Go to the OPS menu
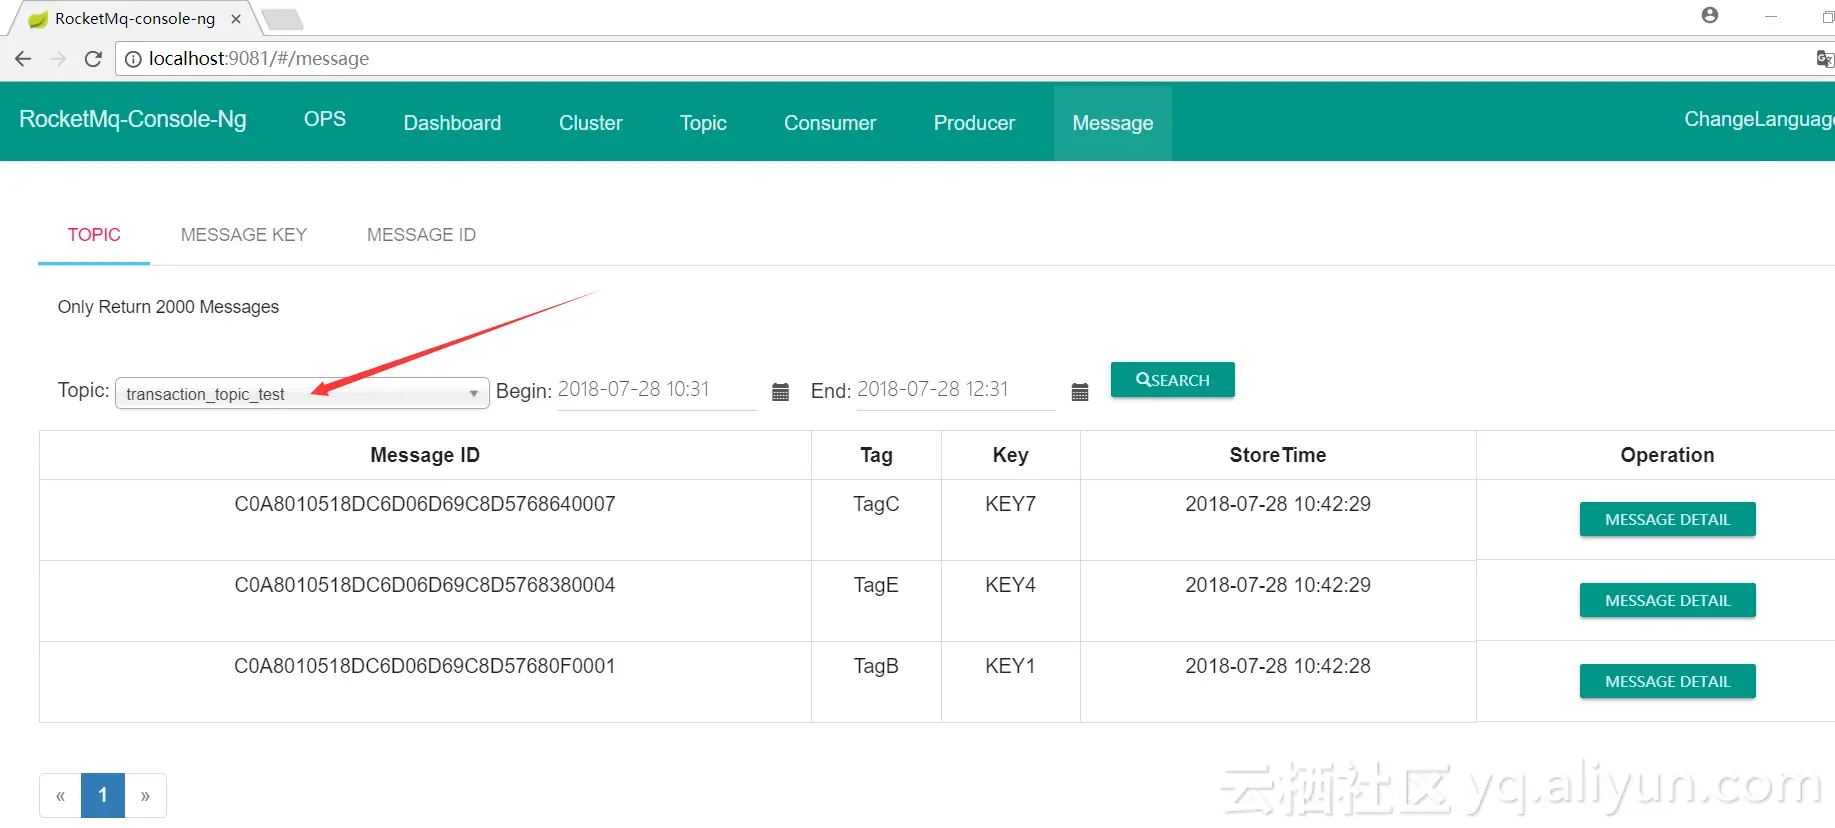Viewport: 1835px width, 828px height. [x=325, y=119]
